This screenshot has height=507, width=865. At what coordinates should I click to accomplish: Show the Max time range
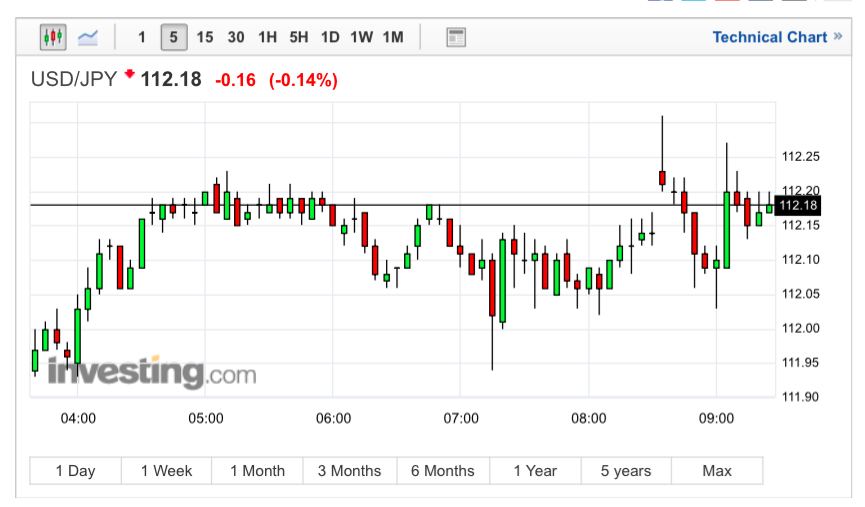click(x=717, y=471)
